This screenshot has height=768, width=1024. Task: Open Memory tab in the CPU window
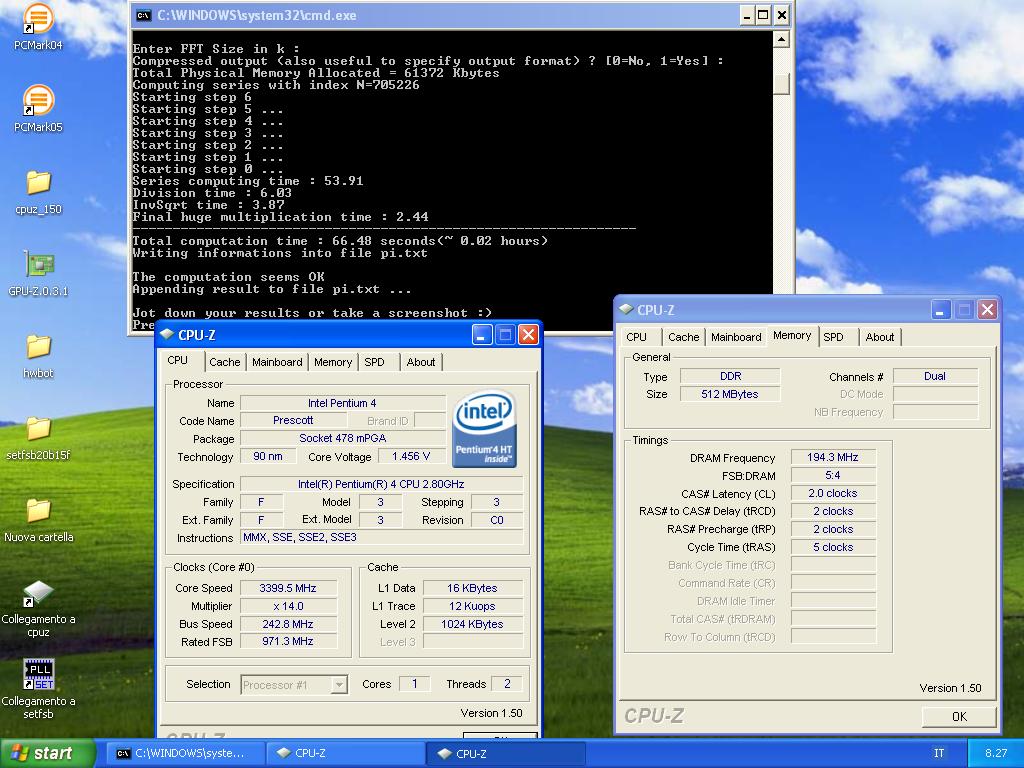point(332,362)
